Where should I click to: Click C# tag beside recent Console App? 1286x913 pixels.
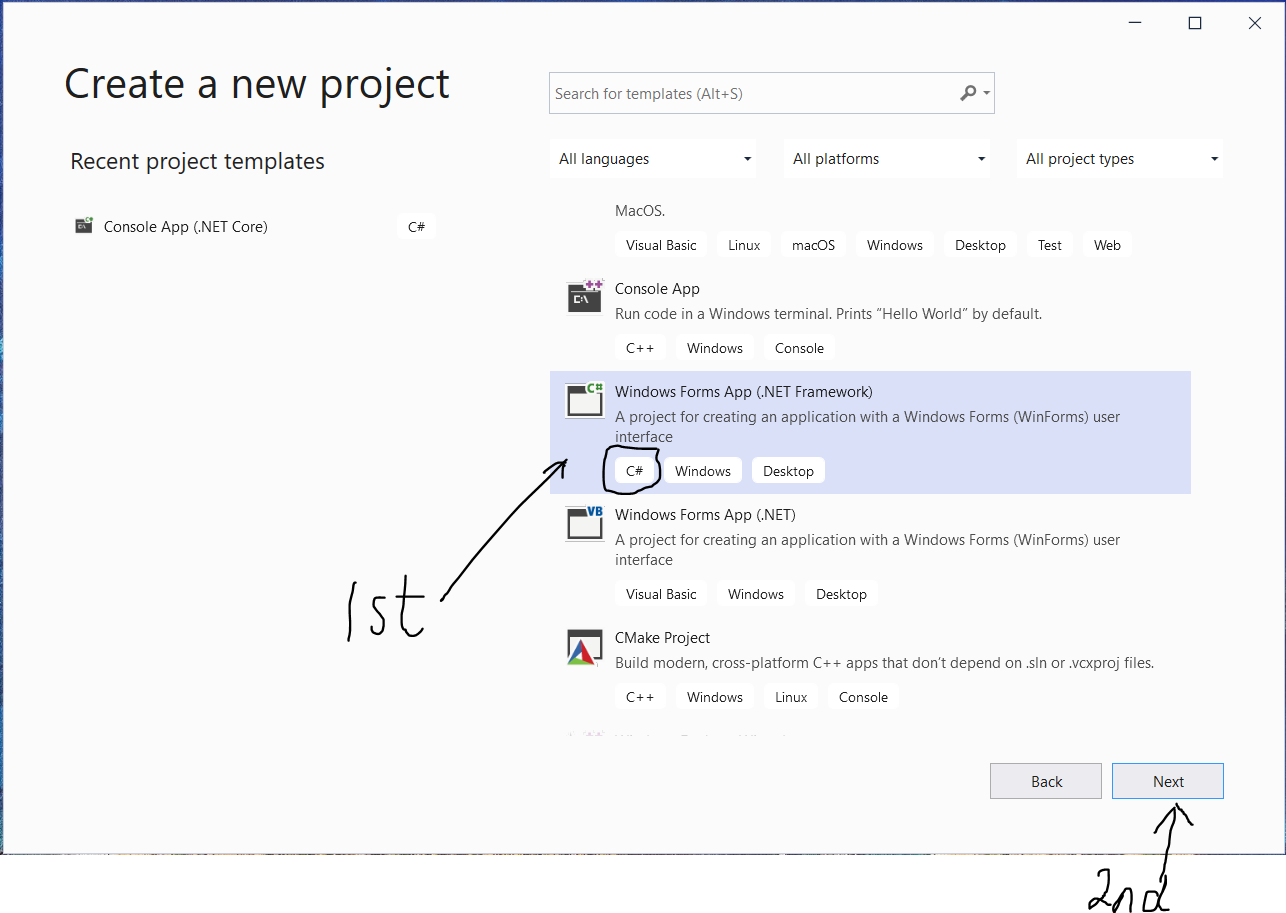tap(416, 227)
